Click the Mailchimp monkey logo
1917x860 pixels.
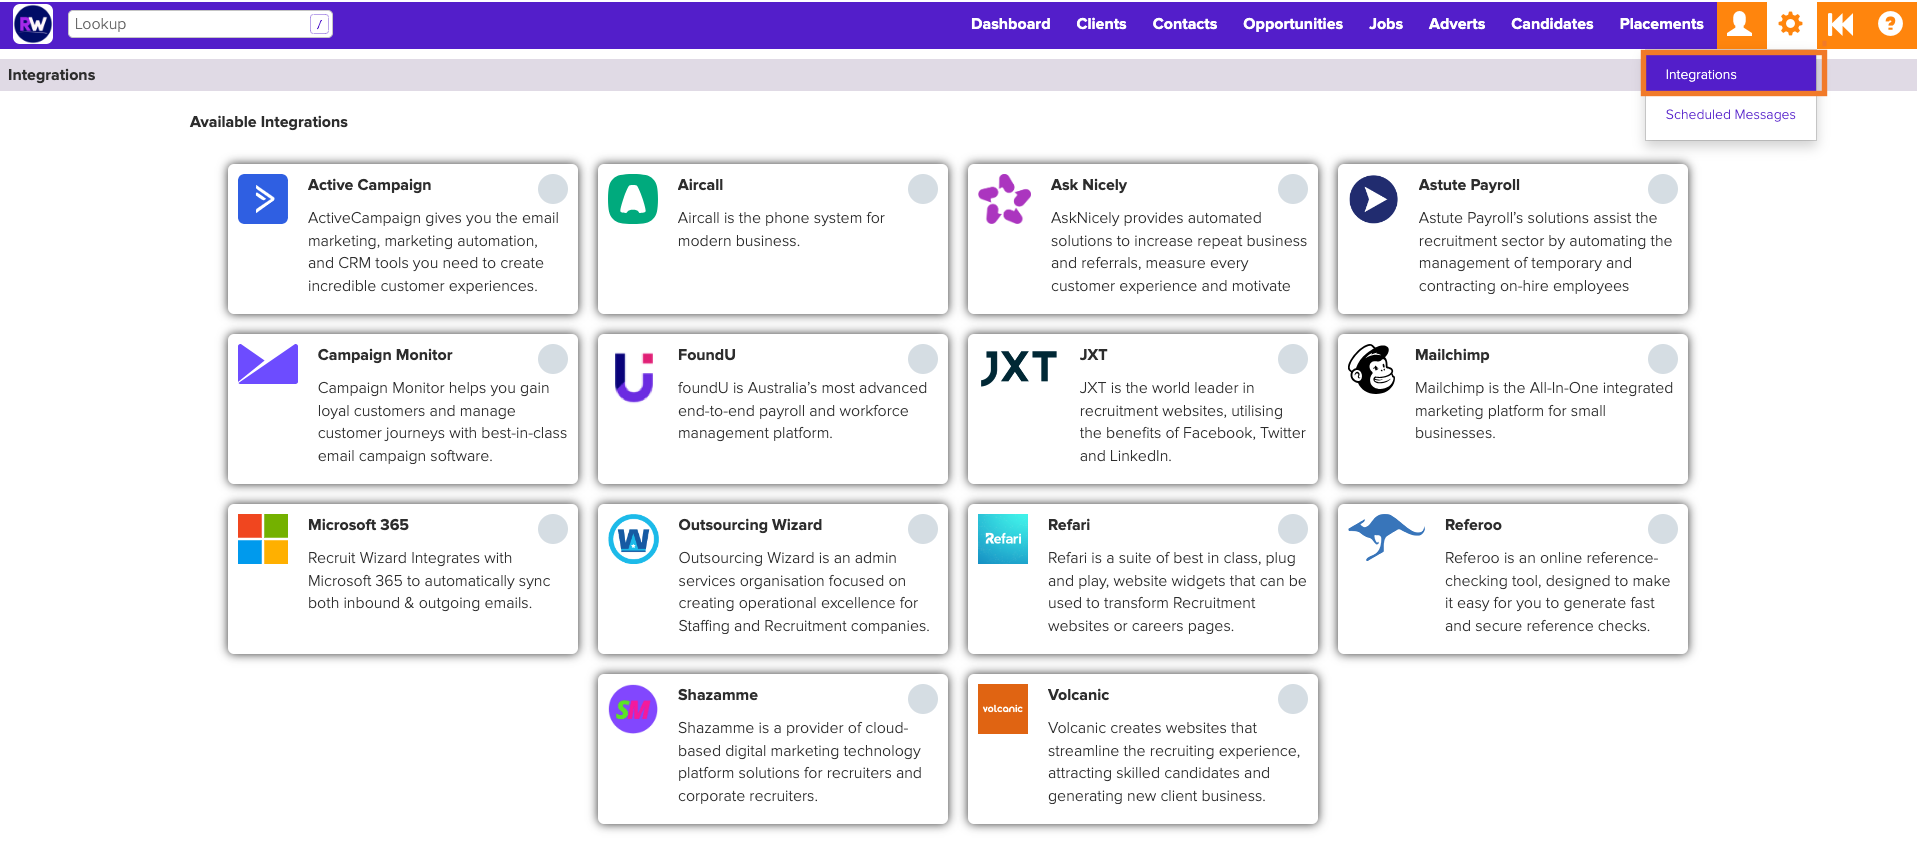[x=1372, y=369]
